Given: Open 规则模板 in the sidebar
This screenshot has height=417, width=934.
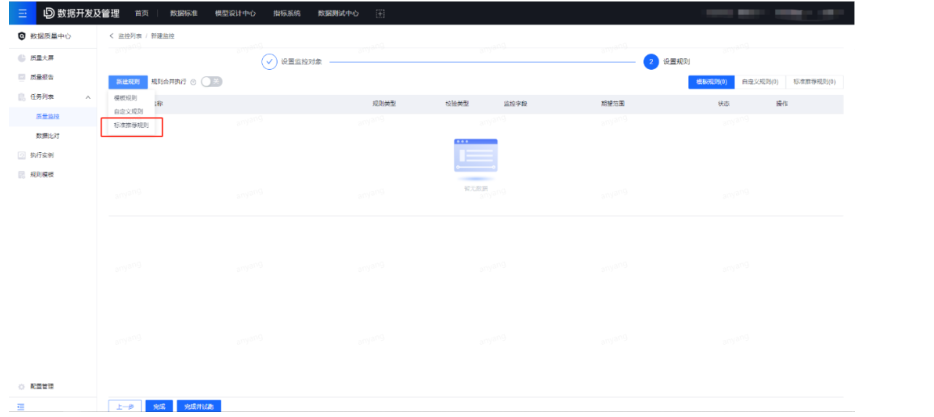Looking at the screenshot, I should click(x=42, y=175).
